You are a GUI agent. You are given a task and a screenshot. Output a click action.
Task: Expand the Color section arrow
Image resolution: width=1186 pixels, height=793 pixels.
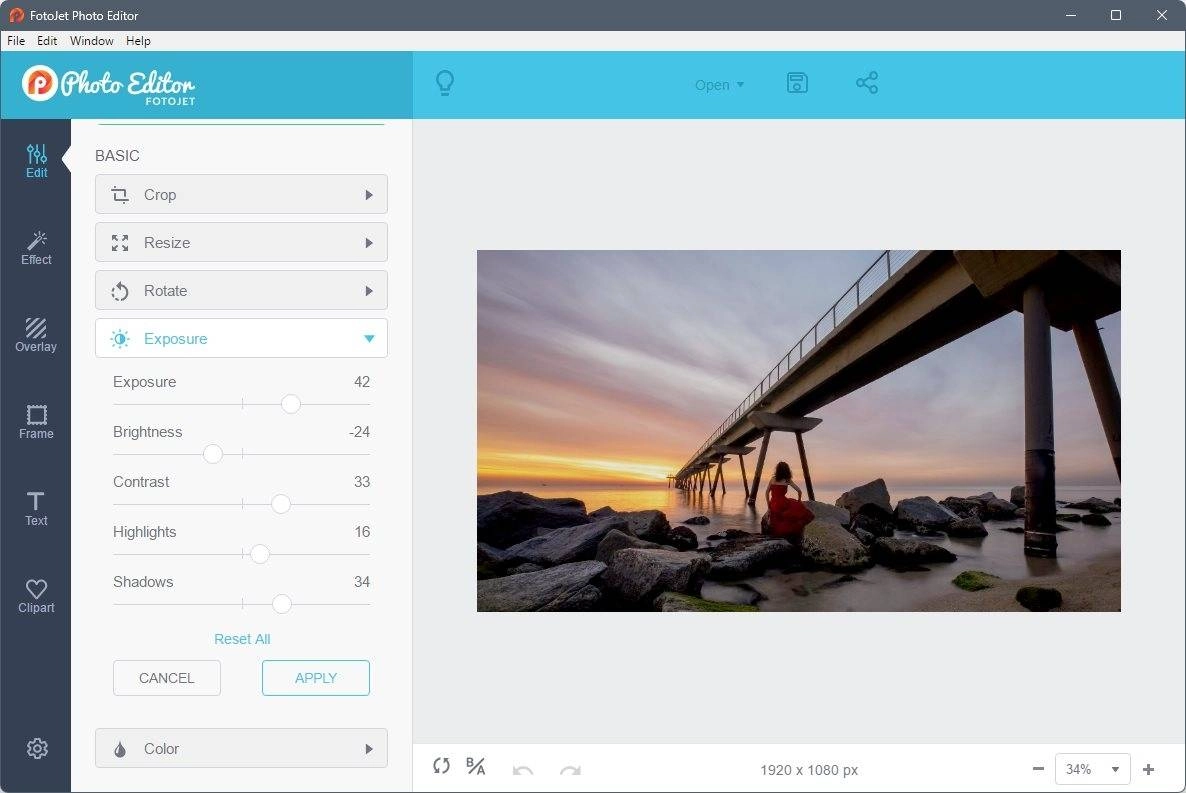coord(369,749)
